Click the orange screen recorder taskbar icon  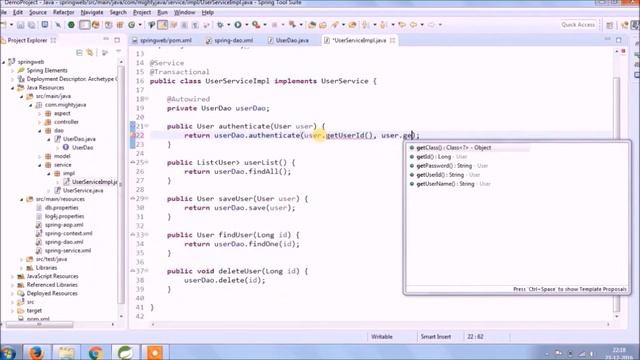pyautogui.click(x=154, y=352)
